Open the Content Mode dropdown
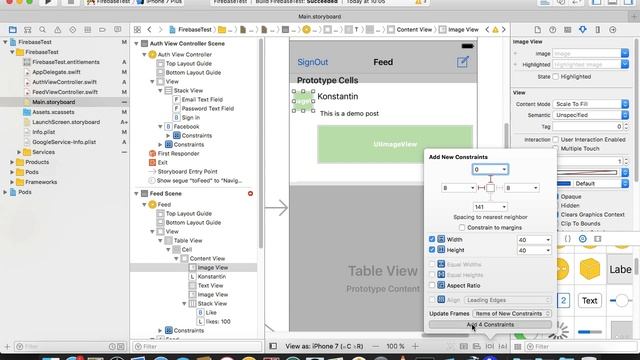Screen dimensions: 640x360 coord(591,104)
